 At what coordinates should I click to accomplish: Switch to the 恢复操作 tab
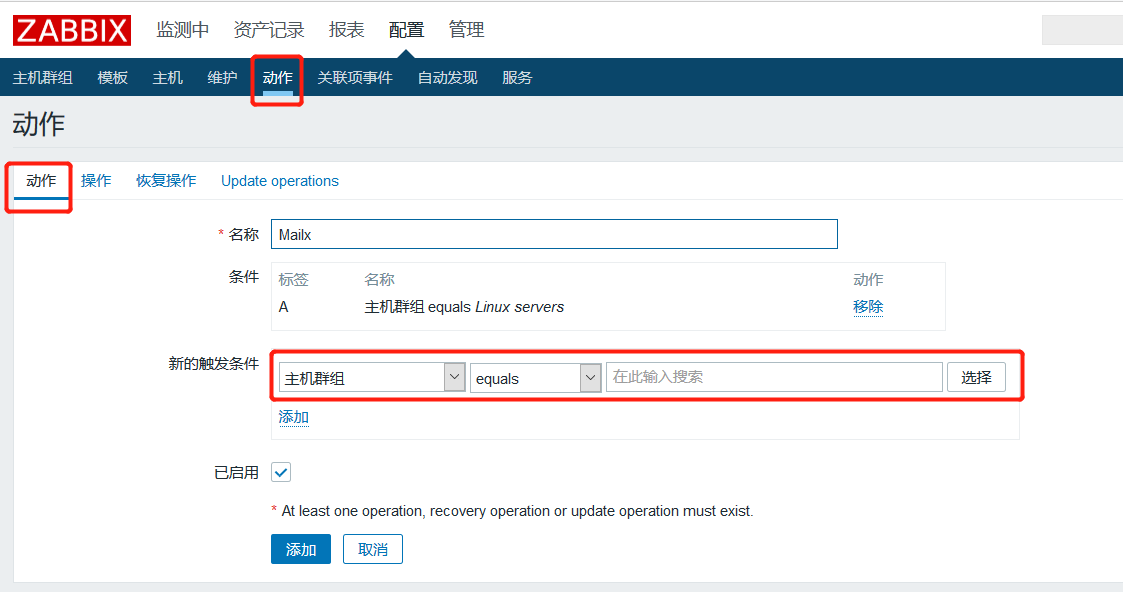[x=166, y=181]
